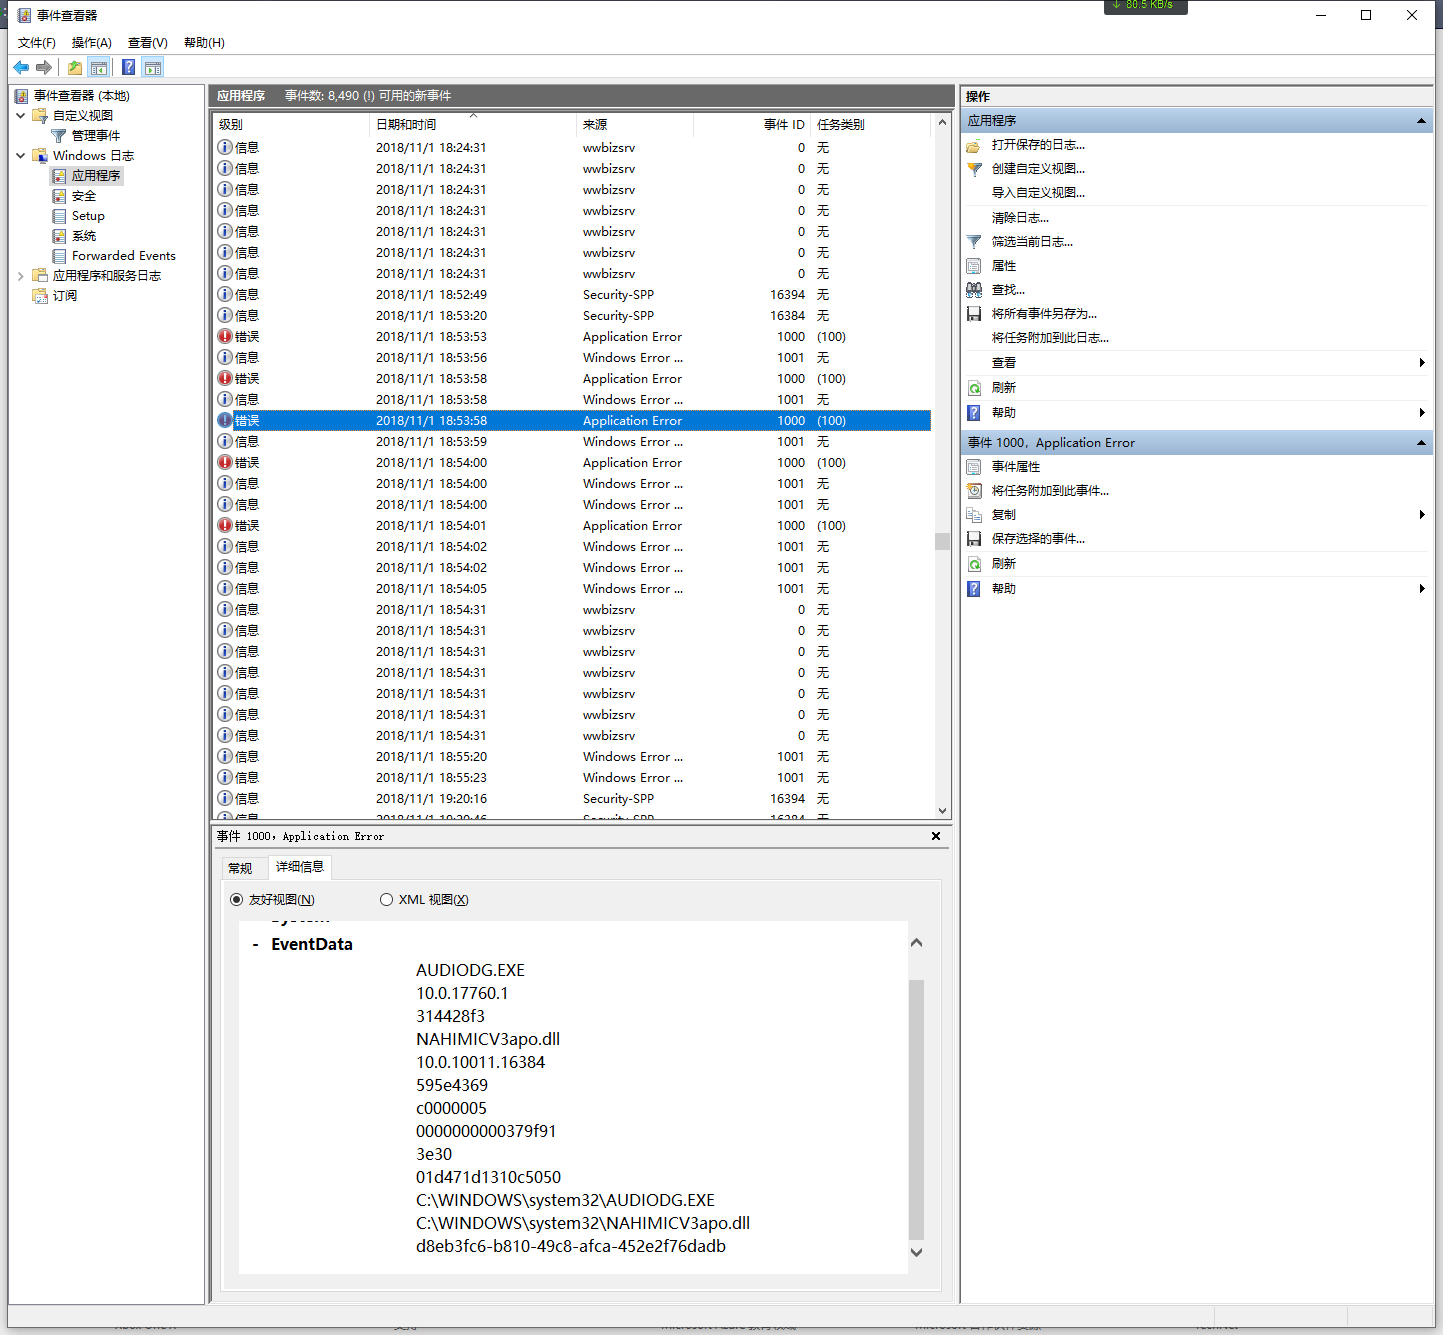Switch to the 详细信息 tab
The height and width of the screenshot is (1335, 1443).
click(x=300, y=867)
